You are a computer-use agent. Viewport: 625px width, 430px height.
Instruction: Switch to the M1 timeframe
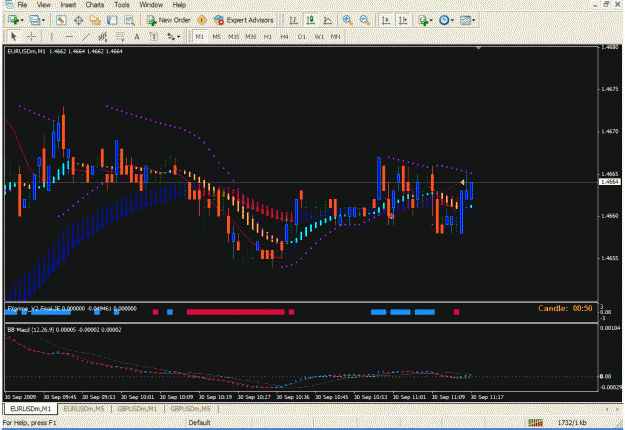(x=199, y=37)
